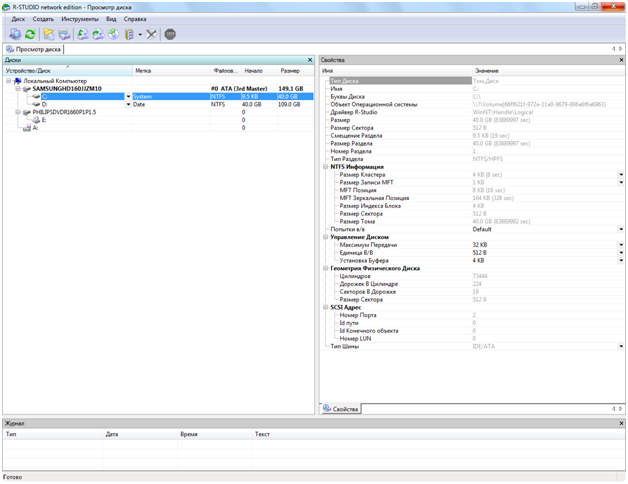Screen dimensions: 628x484
Task: Click Create region toolbar icon
Action: pyautogui.click(x=114, y=34)
